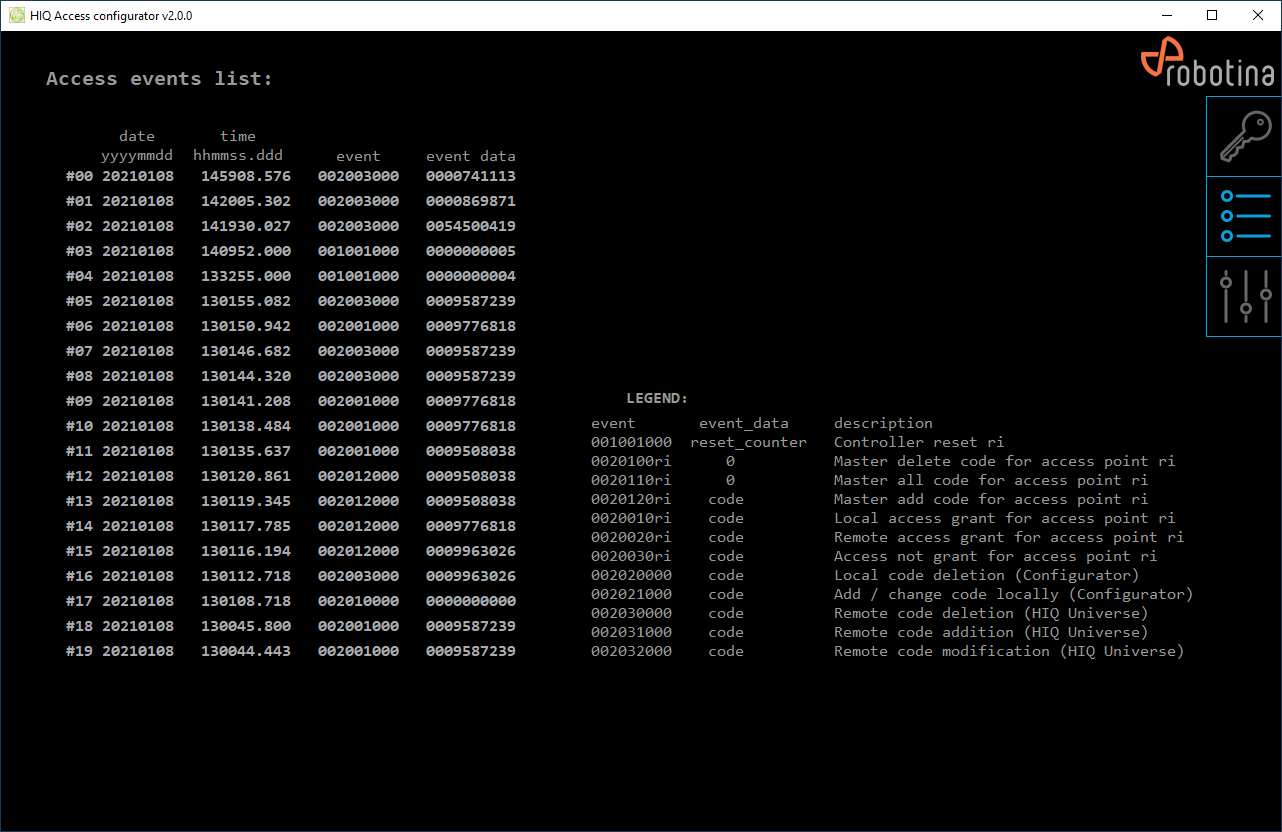Viewport: 1282px width, 832px height.
Task: Click "Controller reset ri" legend description
Action: point(918,442)
